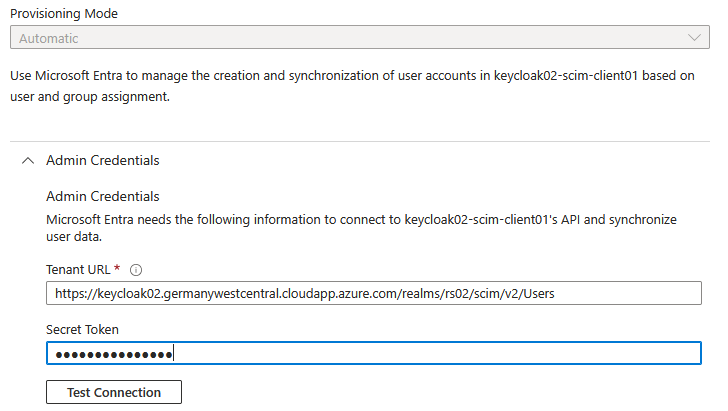
Task: Click the masked dots in Secret Token
Action: pos(112,354)
